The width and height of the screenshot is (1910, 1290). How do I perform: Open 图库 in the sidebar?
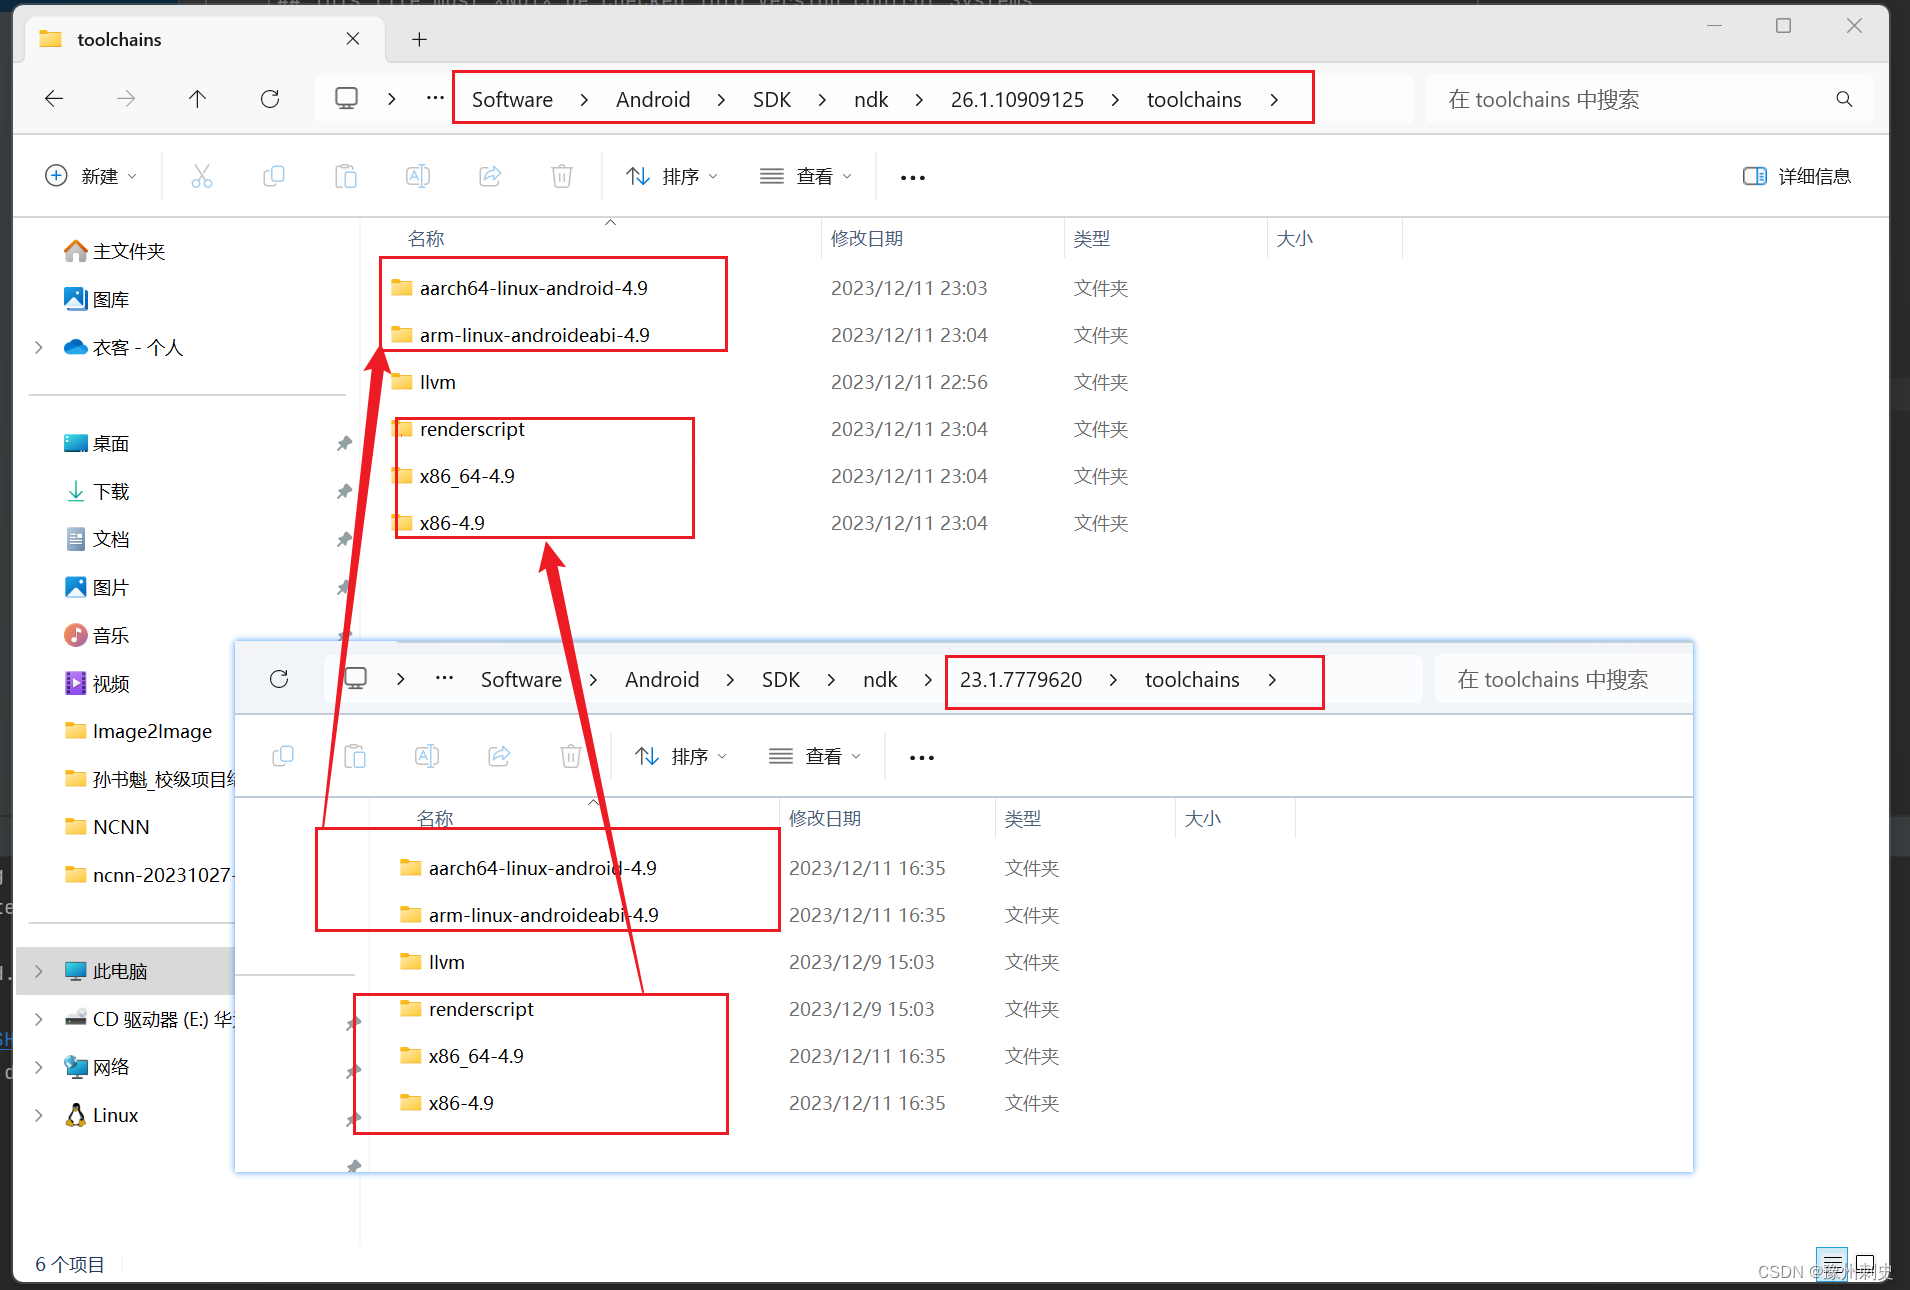click(96, 299)
